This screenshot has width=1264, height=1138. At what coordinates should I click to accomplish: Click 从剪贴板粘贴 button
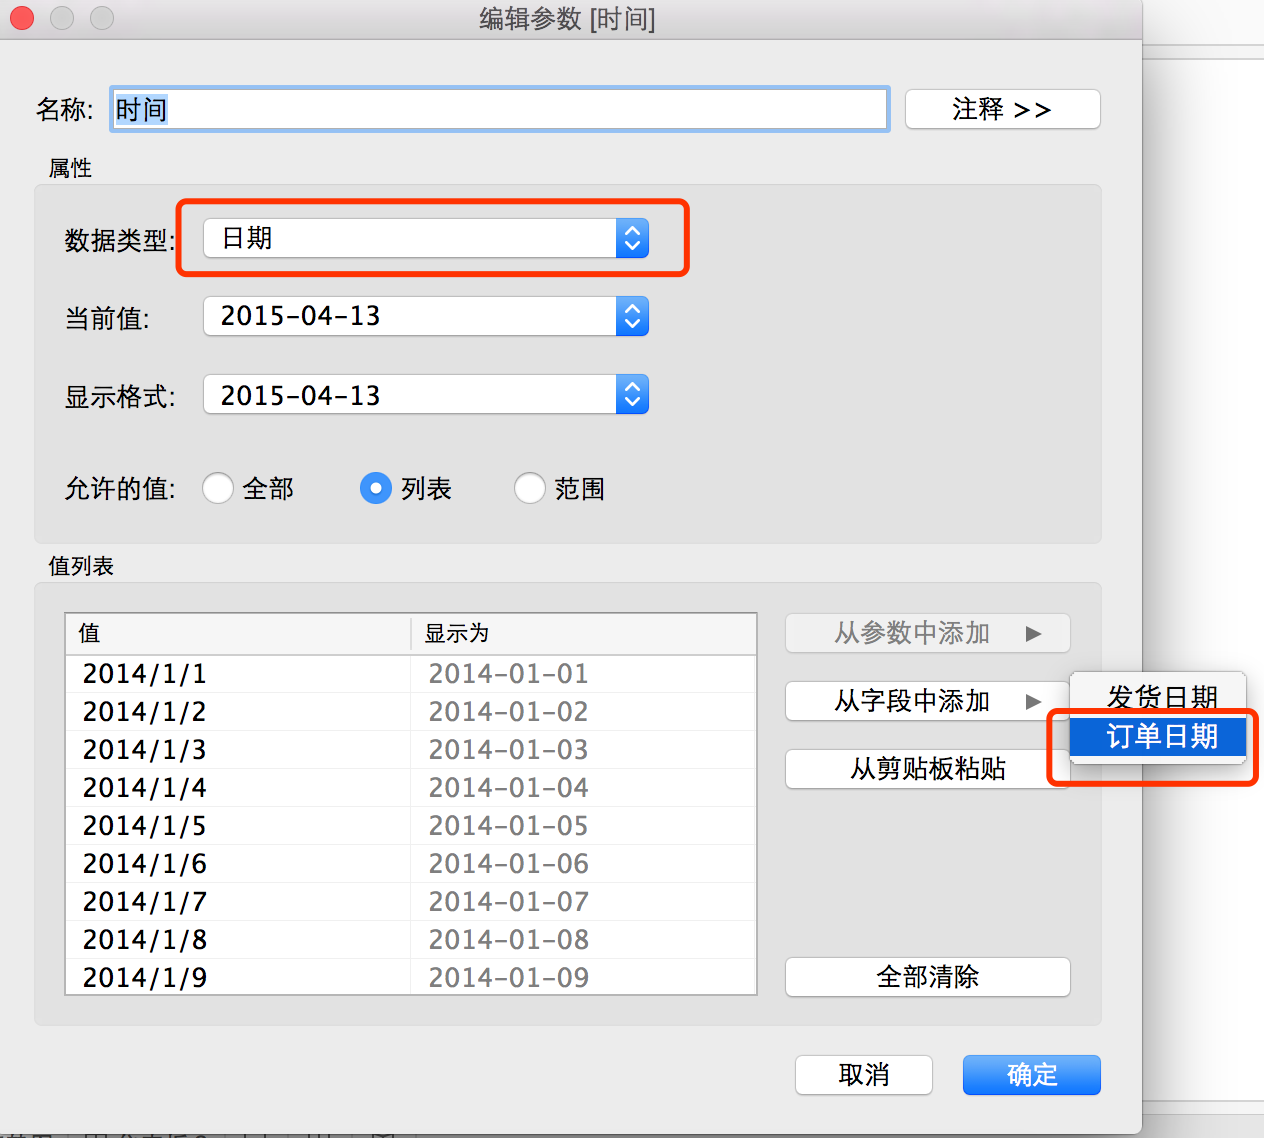tap(928, 769)
